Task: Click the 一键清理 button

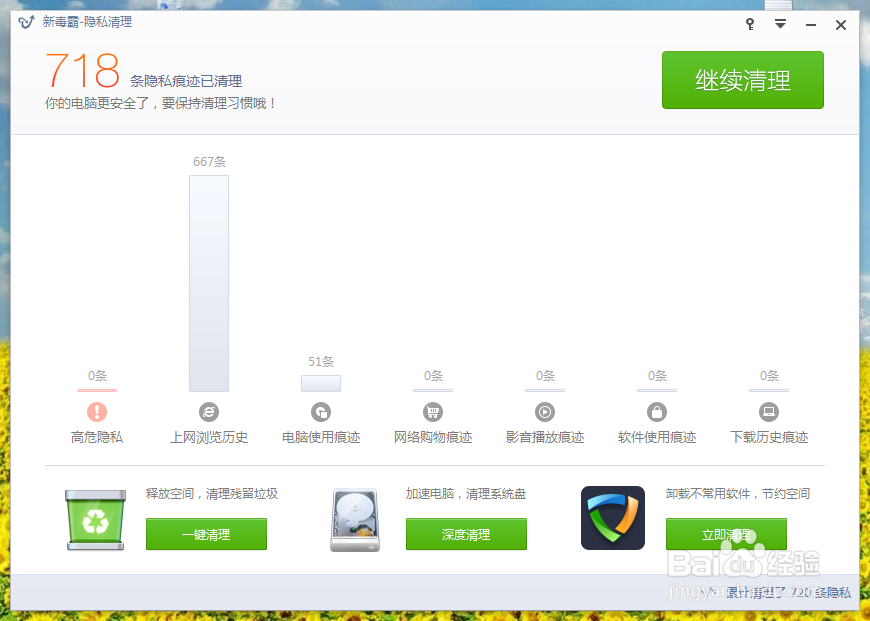Action: point(206,534)
